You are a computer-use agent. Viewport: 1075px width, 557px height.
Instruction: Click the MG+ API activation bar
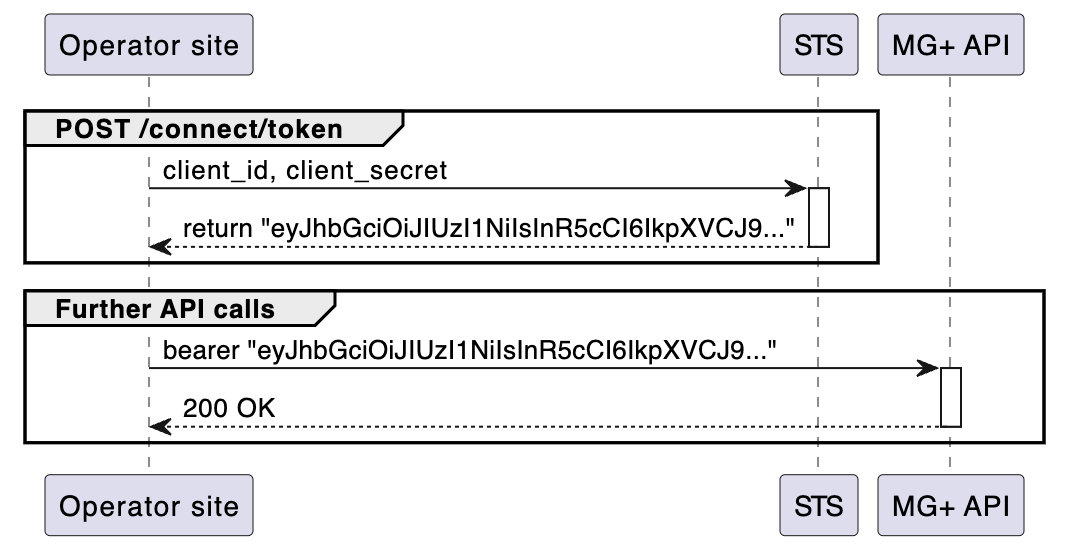tap(950, 396)
